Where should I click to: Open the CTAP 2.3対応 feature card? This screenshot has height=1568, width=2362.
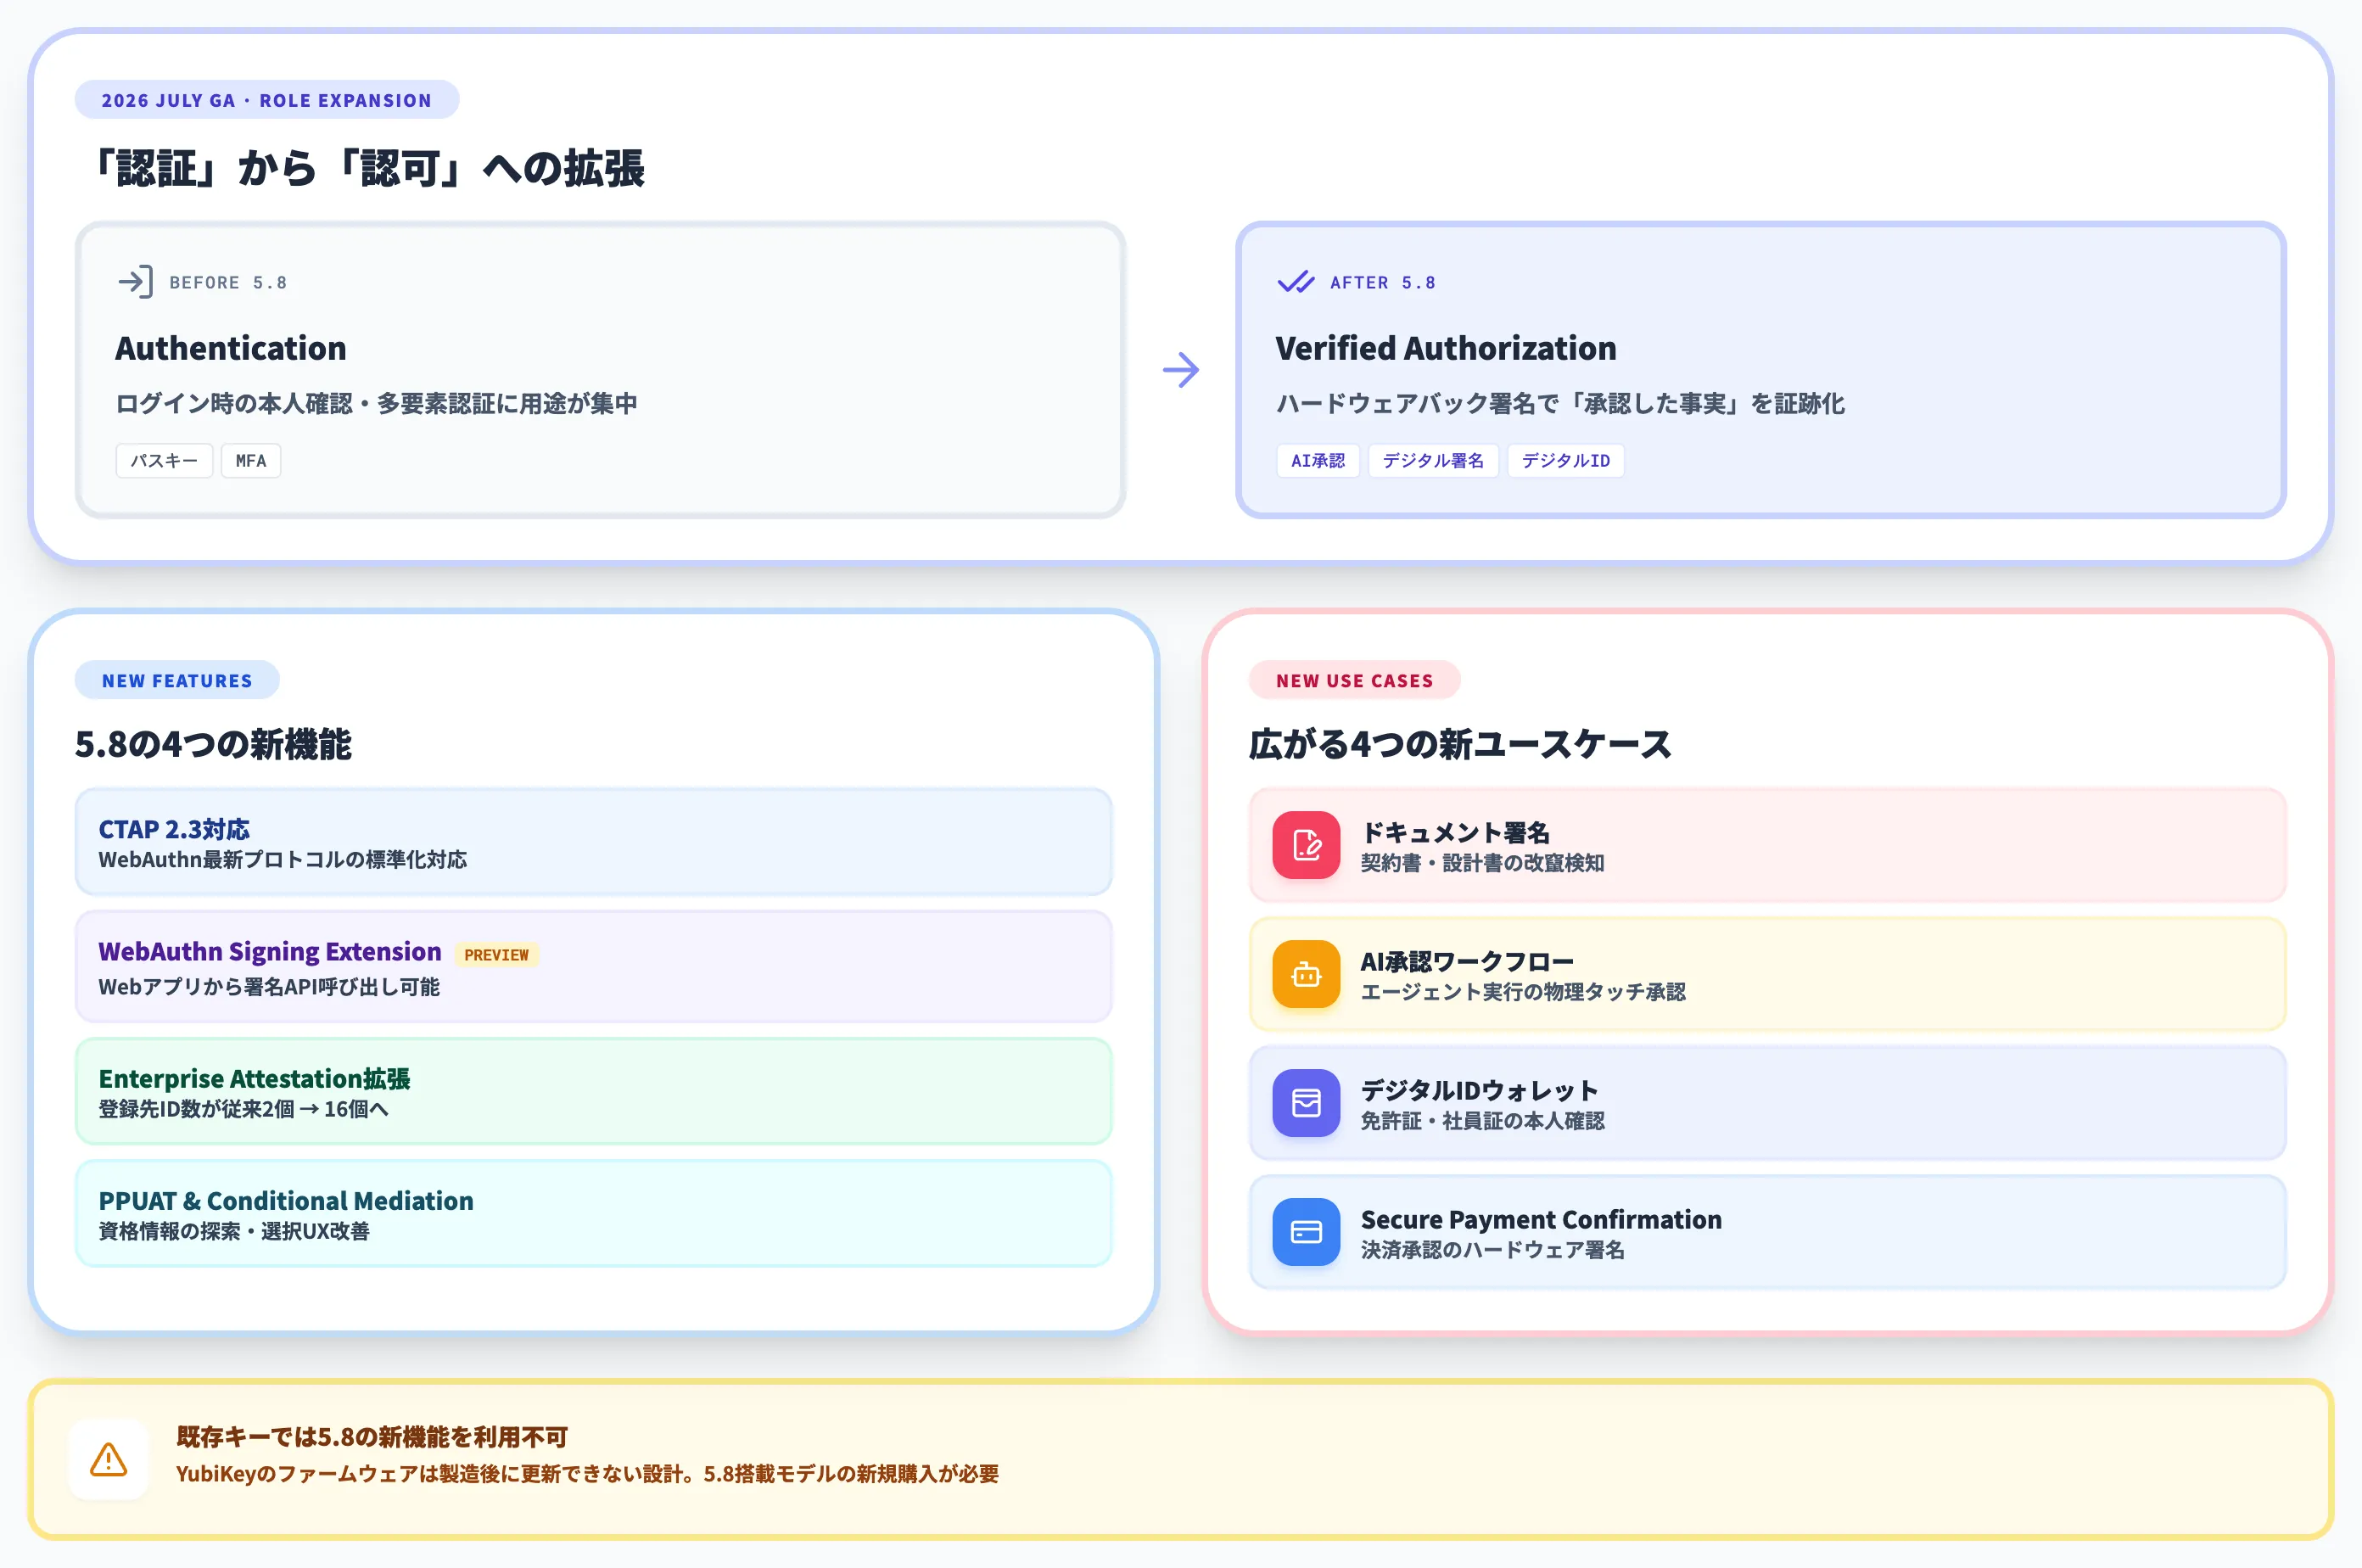pyautogui.click(x=593, y=842)
